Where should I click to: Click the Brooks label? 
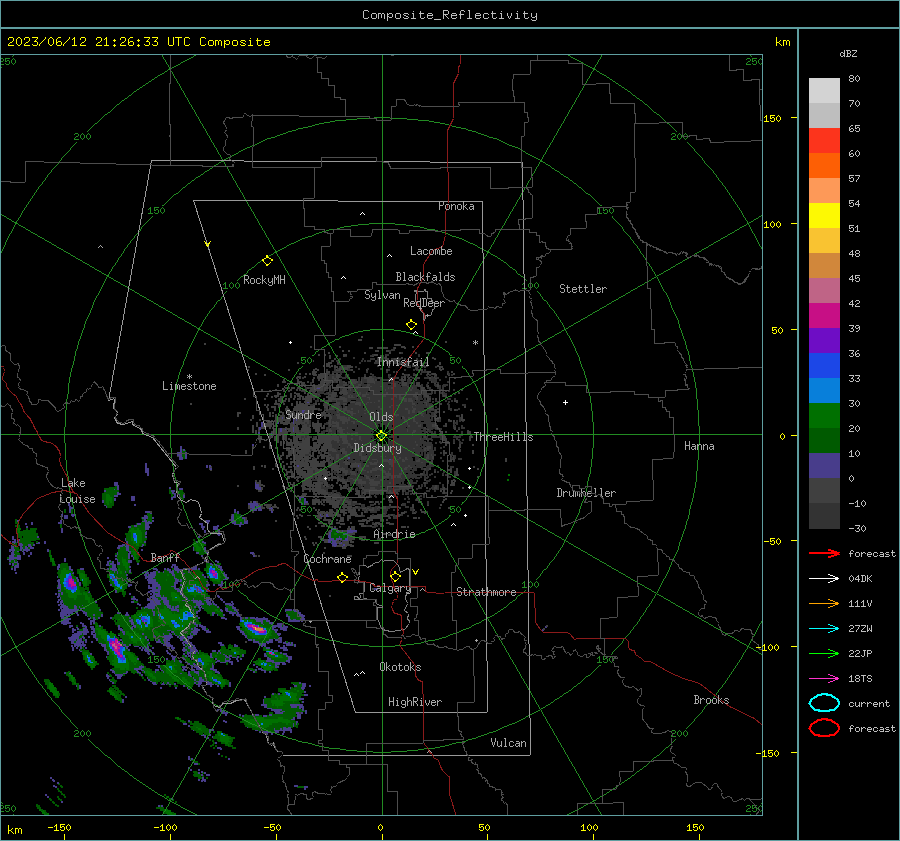click(711, 700)
